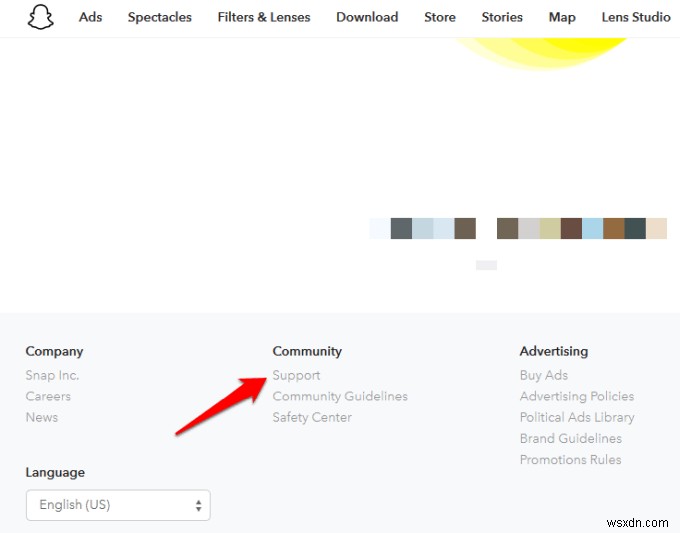Click Buy Ads under Advertising

coord(544,375)
